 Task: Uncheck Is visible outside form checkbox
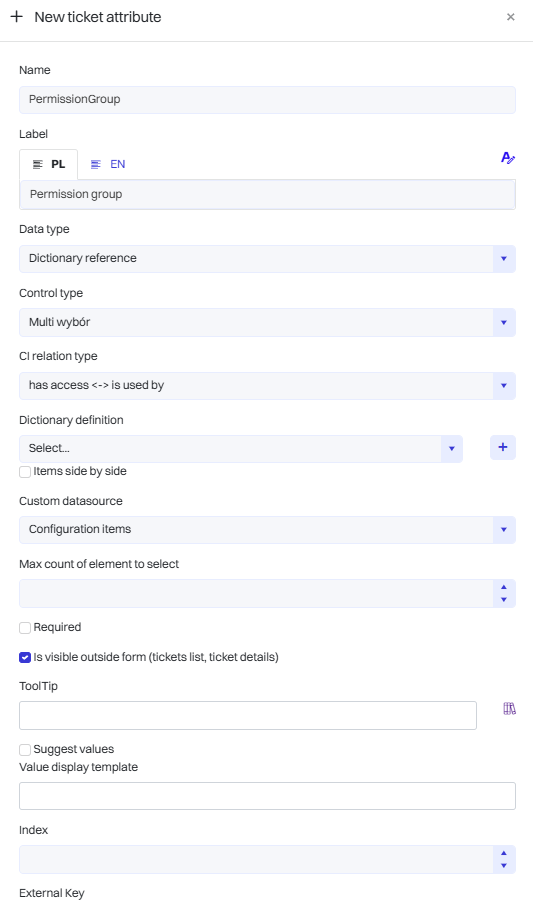coord(25,657)
